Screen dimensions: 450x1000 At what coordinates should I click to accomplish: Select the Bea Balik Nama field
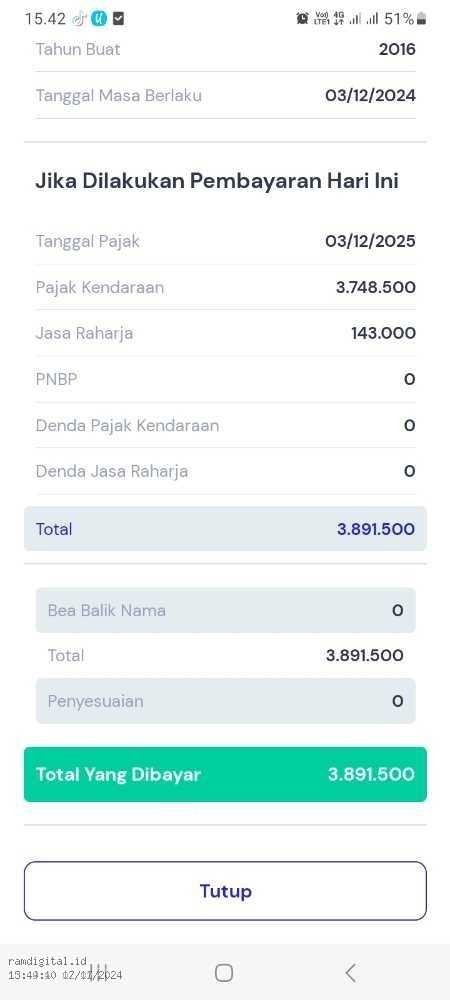(225, 610)
